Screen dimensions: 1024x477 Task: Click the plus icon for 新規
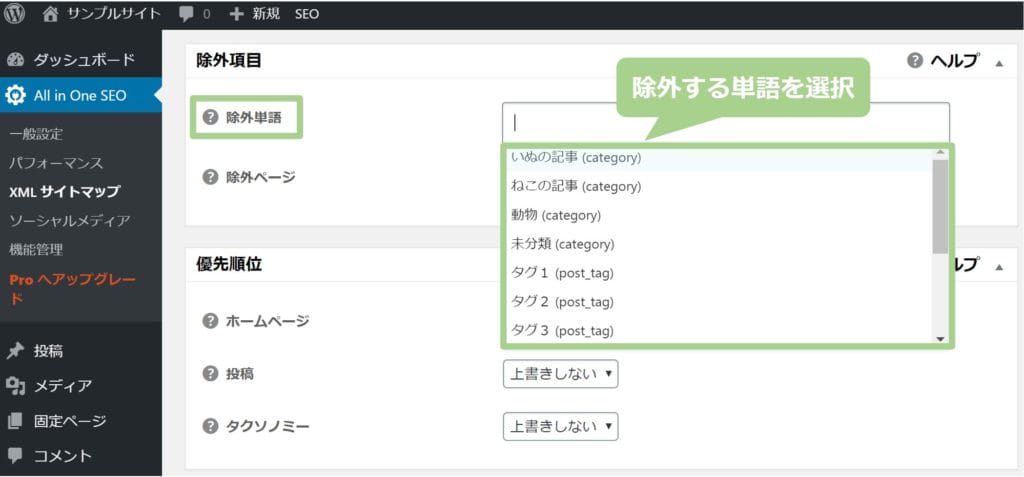click(x=236, y=14)
